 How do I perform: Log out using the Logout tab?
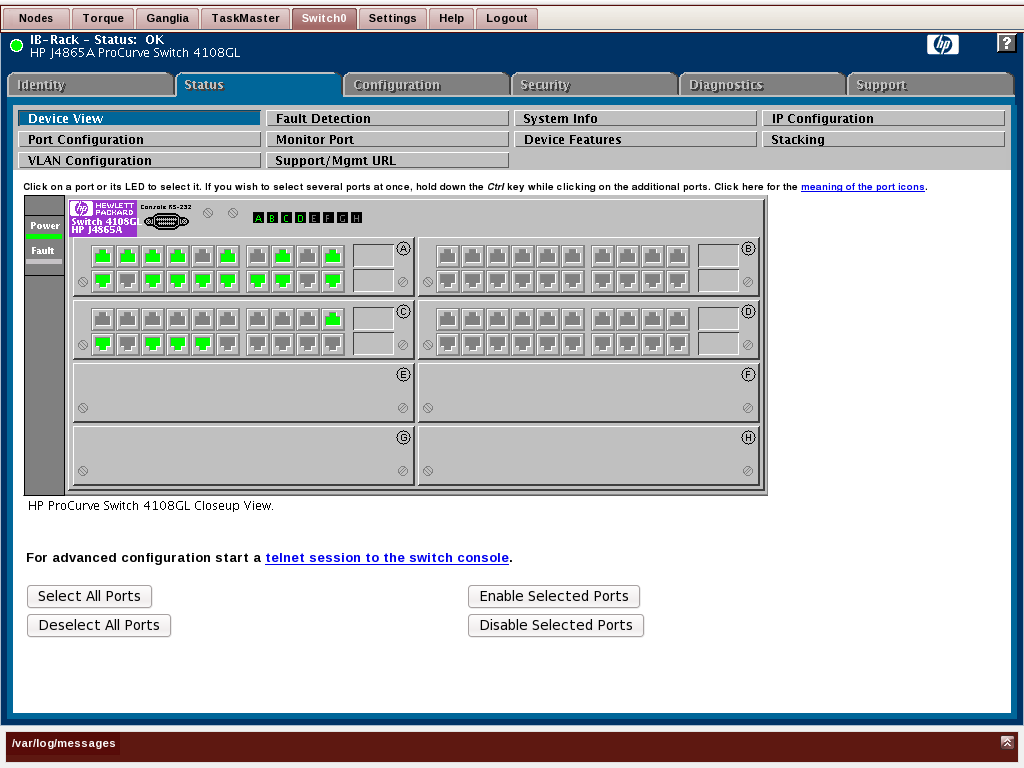507,18
